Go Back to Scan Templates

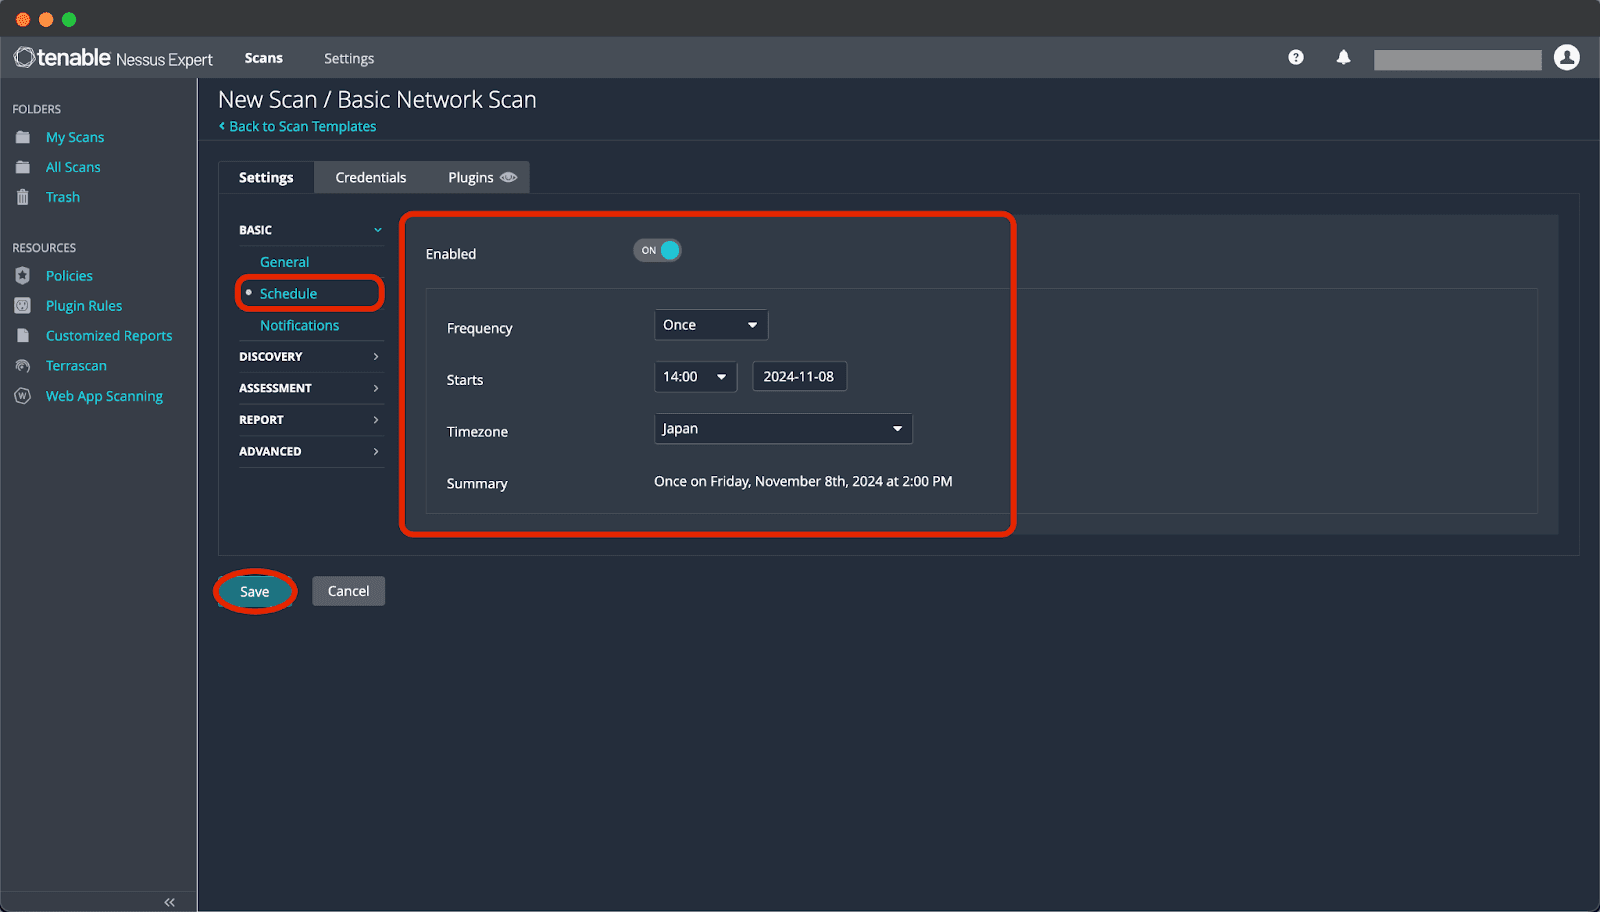tap(298, 127)
